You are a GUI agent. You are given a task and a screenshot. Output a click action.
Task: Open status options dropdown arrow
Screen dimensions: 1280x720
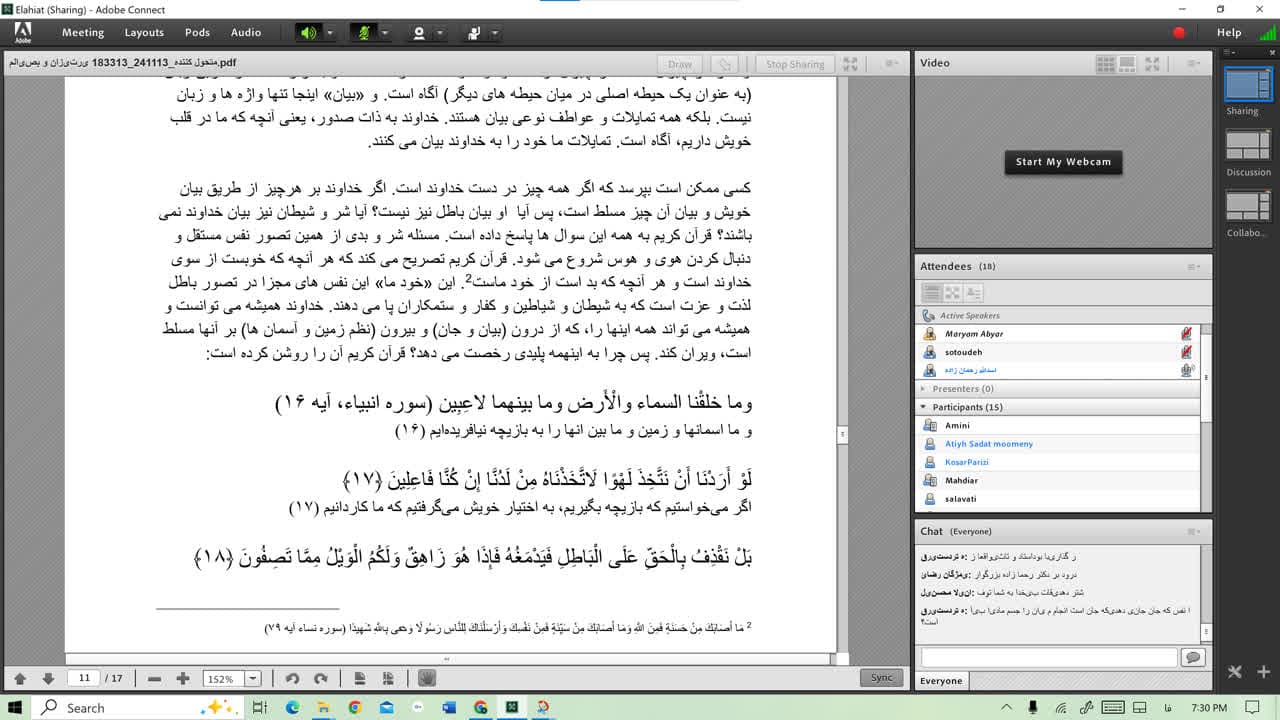point(496,32)
